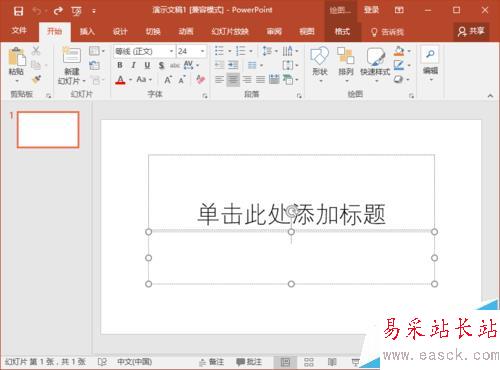Viewport: 500px width, 370px height.
Task: Click the Reset slide icon
Action: pos(94,65)
